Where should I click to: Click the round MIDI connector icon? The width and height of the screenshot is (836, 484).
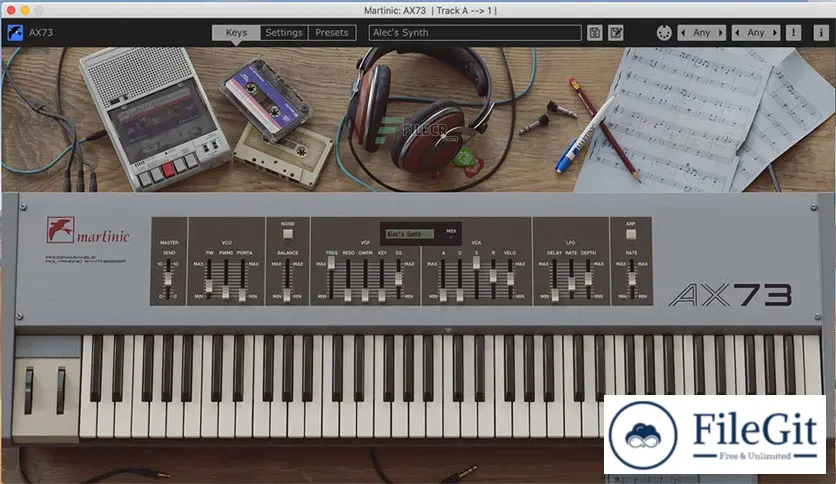pos(664,33)
